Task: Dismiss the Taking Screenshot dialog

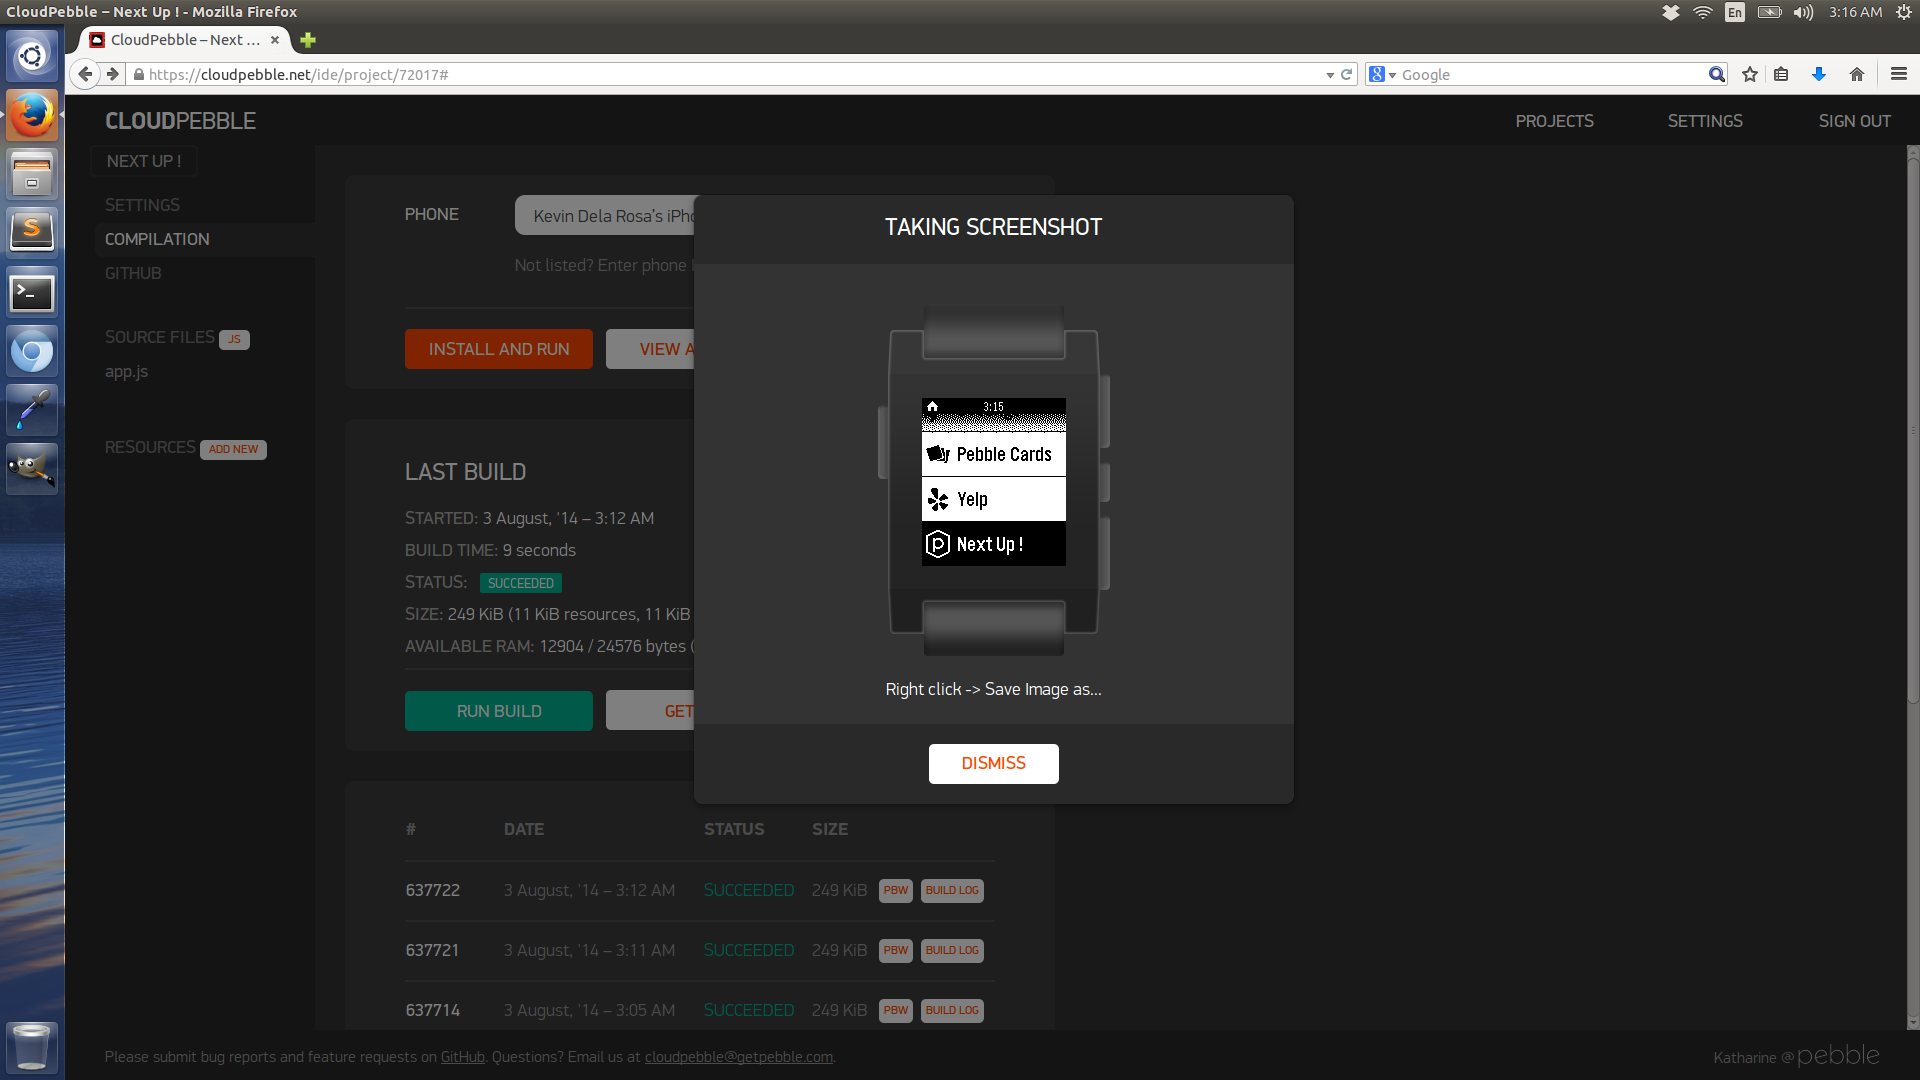Action: pyautogui.click(x=993, y=763)
